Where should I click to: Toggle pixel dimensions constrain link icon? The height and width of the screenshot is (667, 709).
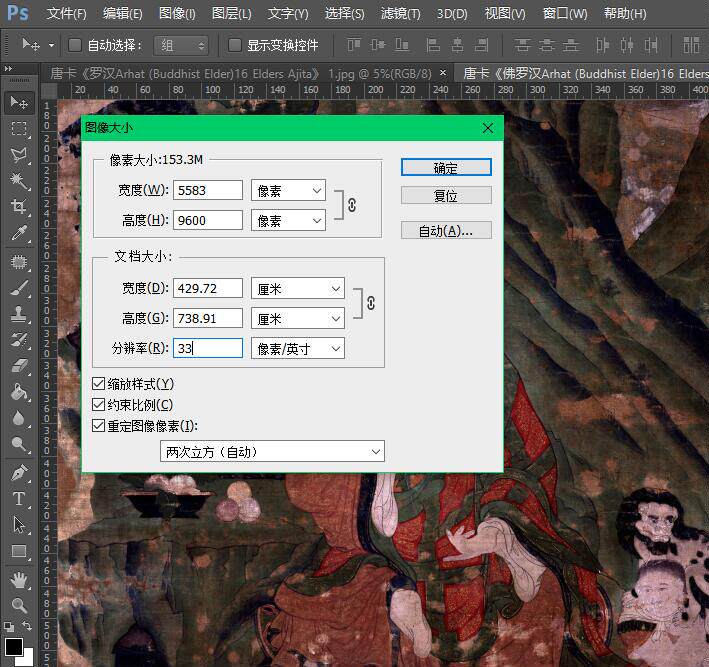[x=352, y=205]
